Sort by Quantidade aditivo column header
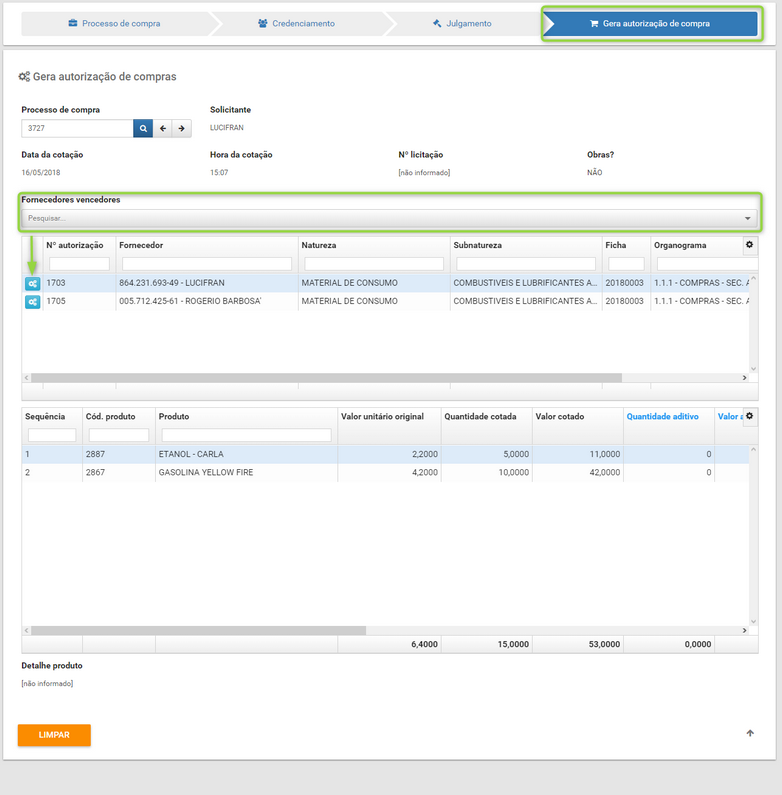The height and width of the screenshot is (795, 782). pyautogui.click(x=662, y=416)
